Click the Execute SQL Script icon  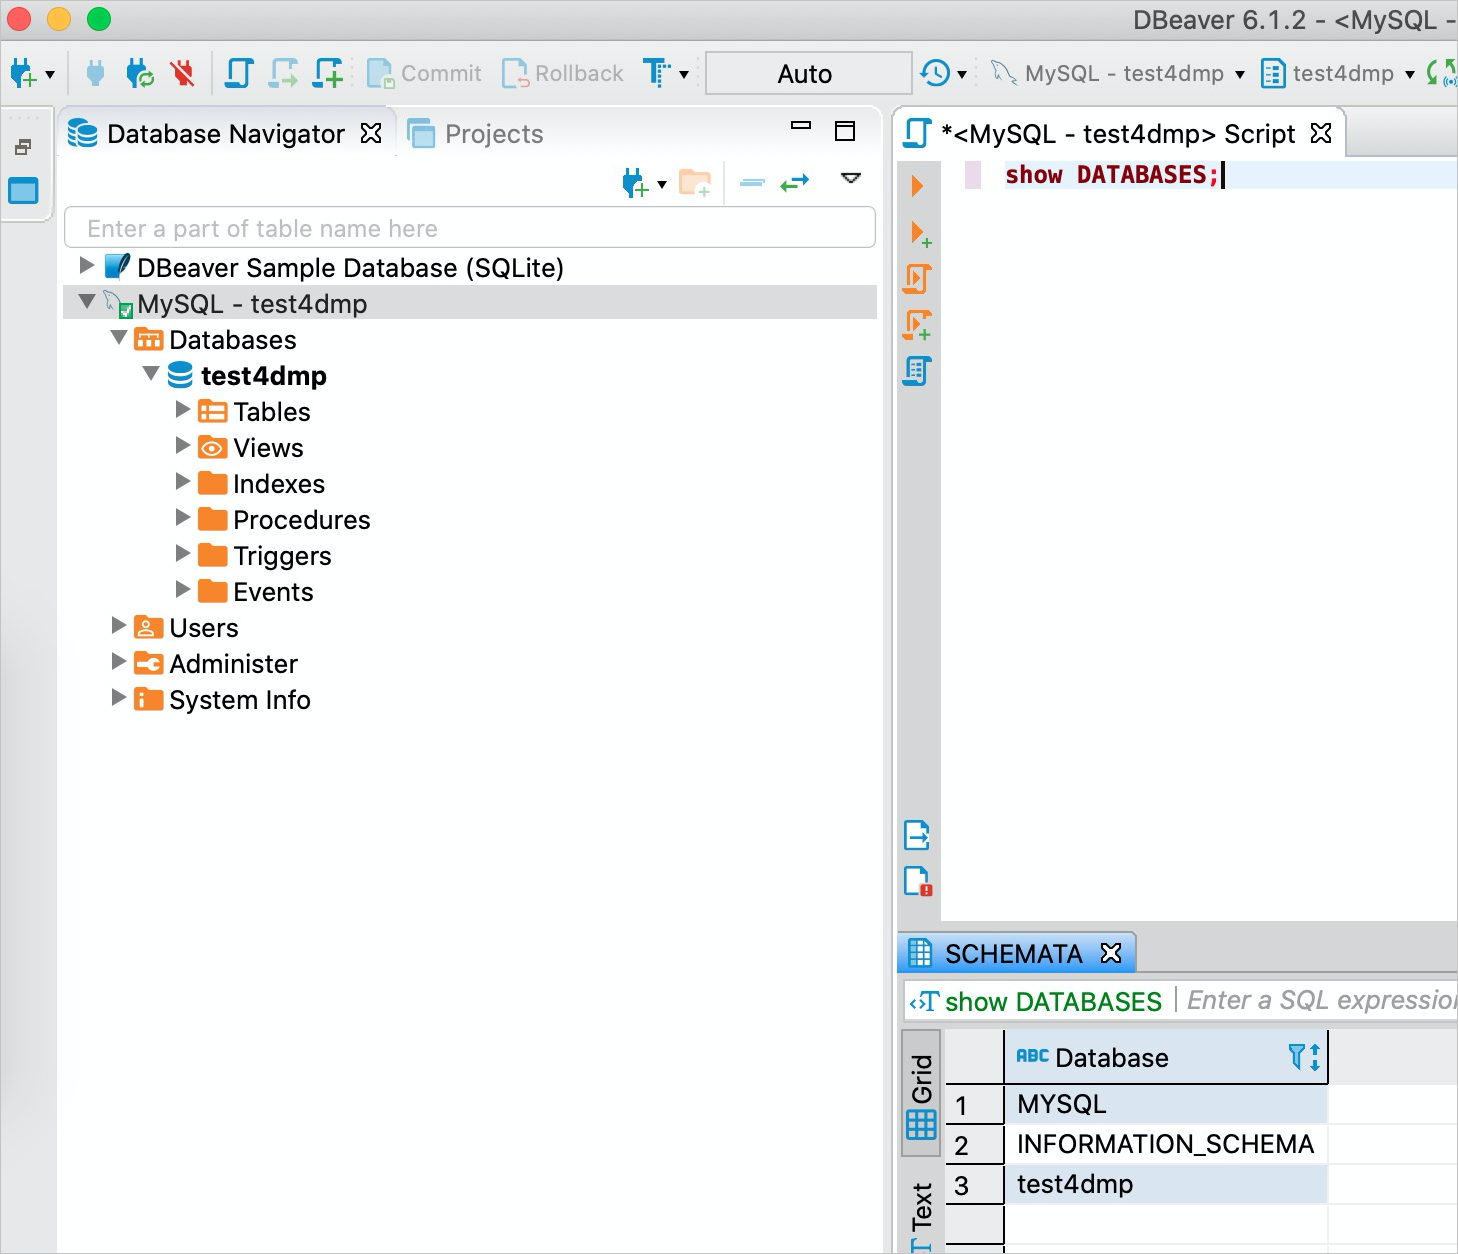(x=917, y=279)
